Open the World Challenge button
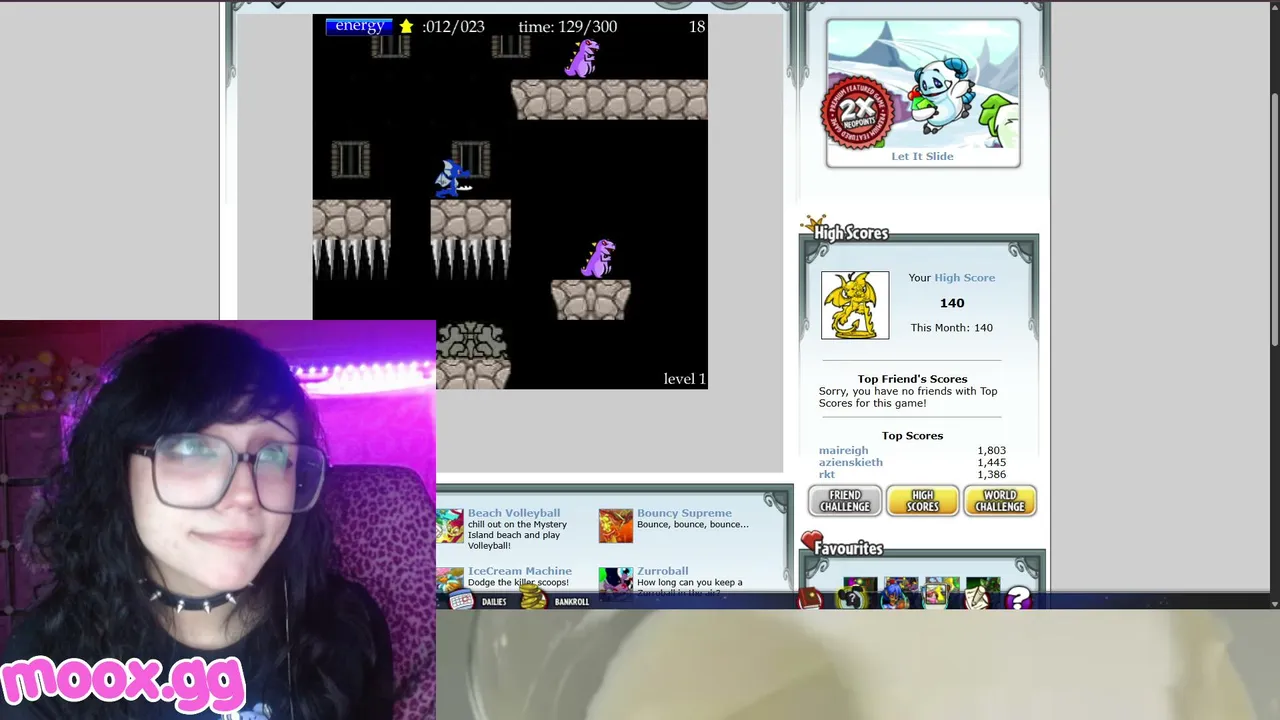1280x720 pixels. tap(1000, 501)
